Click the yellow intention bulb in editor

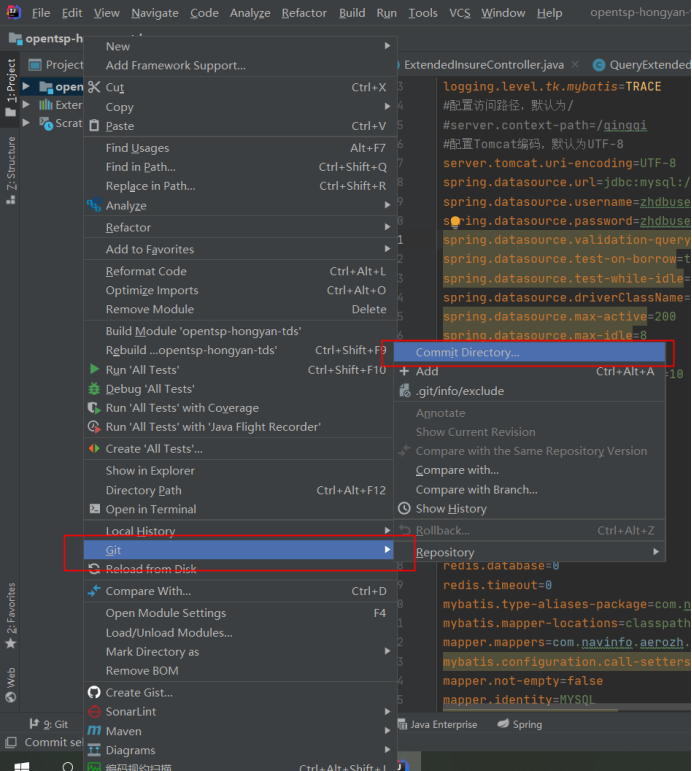[x=455, y=222]
